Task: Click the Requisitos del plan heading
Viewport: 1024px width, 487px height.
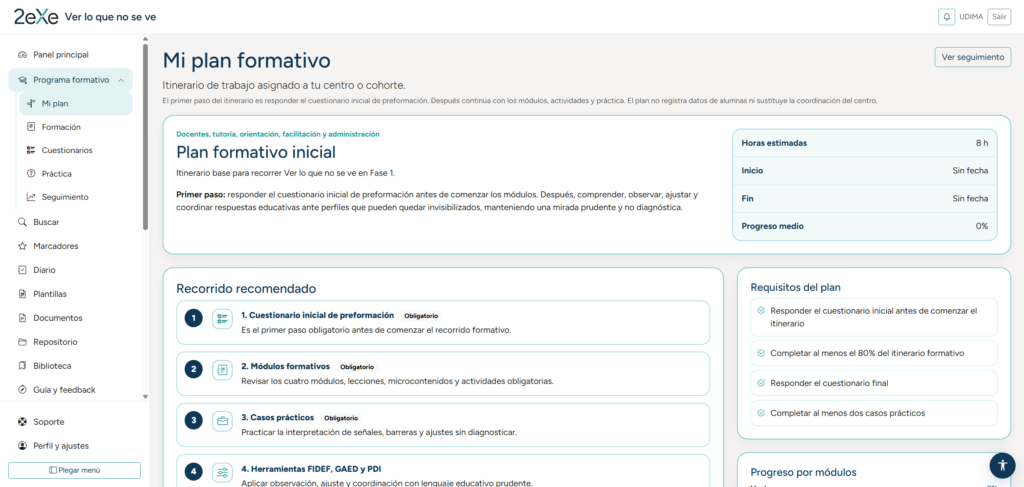Action: tap(795, 287)
